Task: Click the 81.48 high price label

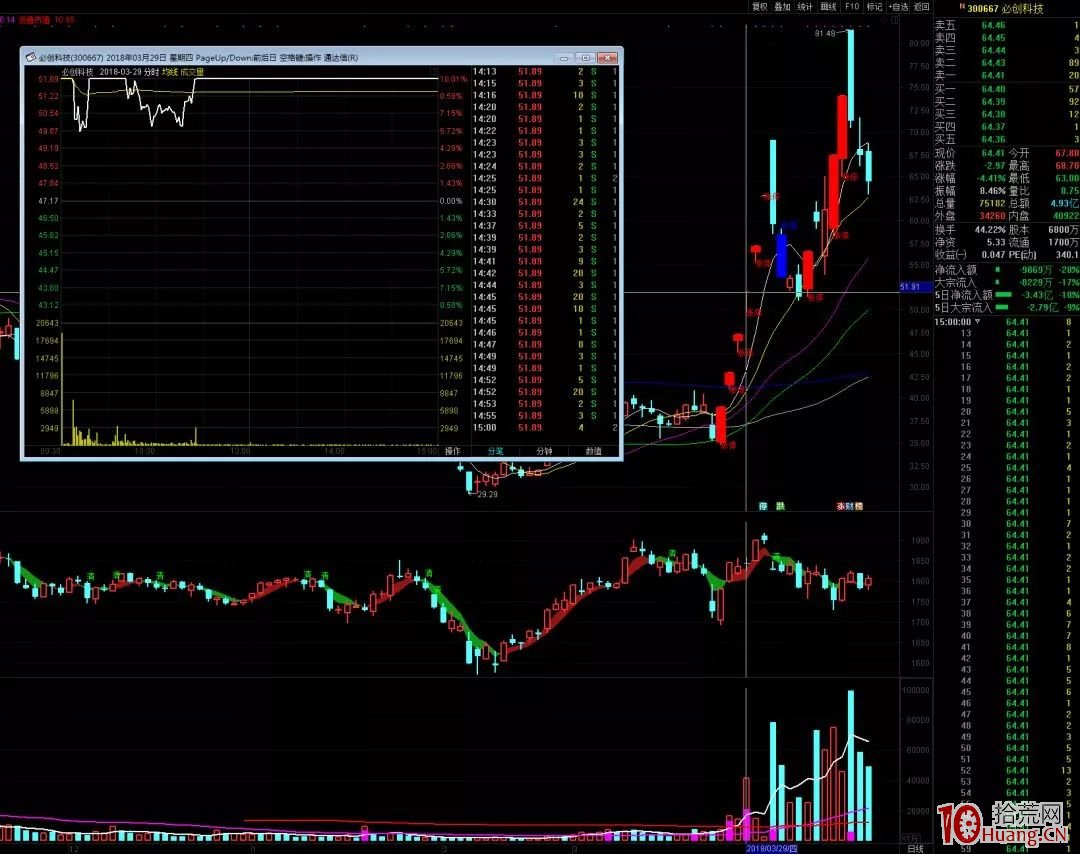Action: 824,33
